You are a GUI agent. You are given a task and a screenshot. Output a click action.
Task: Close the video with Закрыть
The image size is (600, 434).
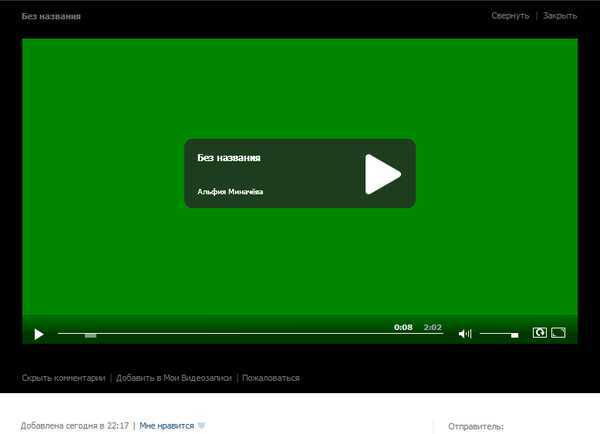pyautogui.click(x=560, y=16)
